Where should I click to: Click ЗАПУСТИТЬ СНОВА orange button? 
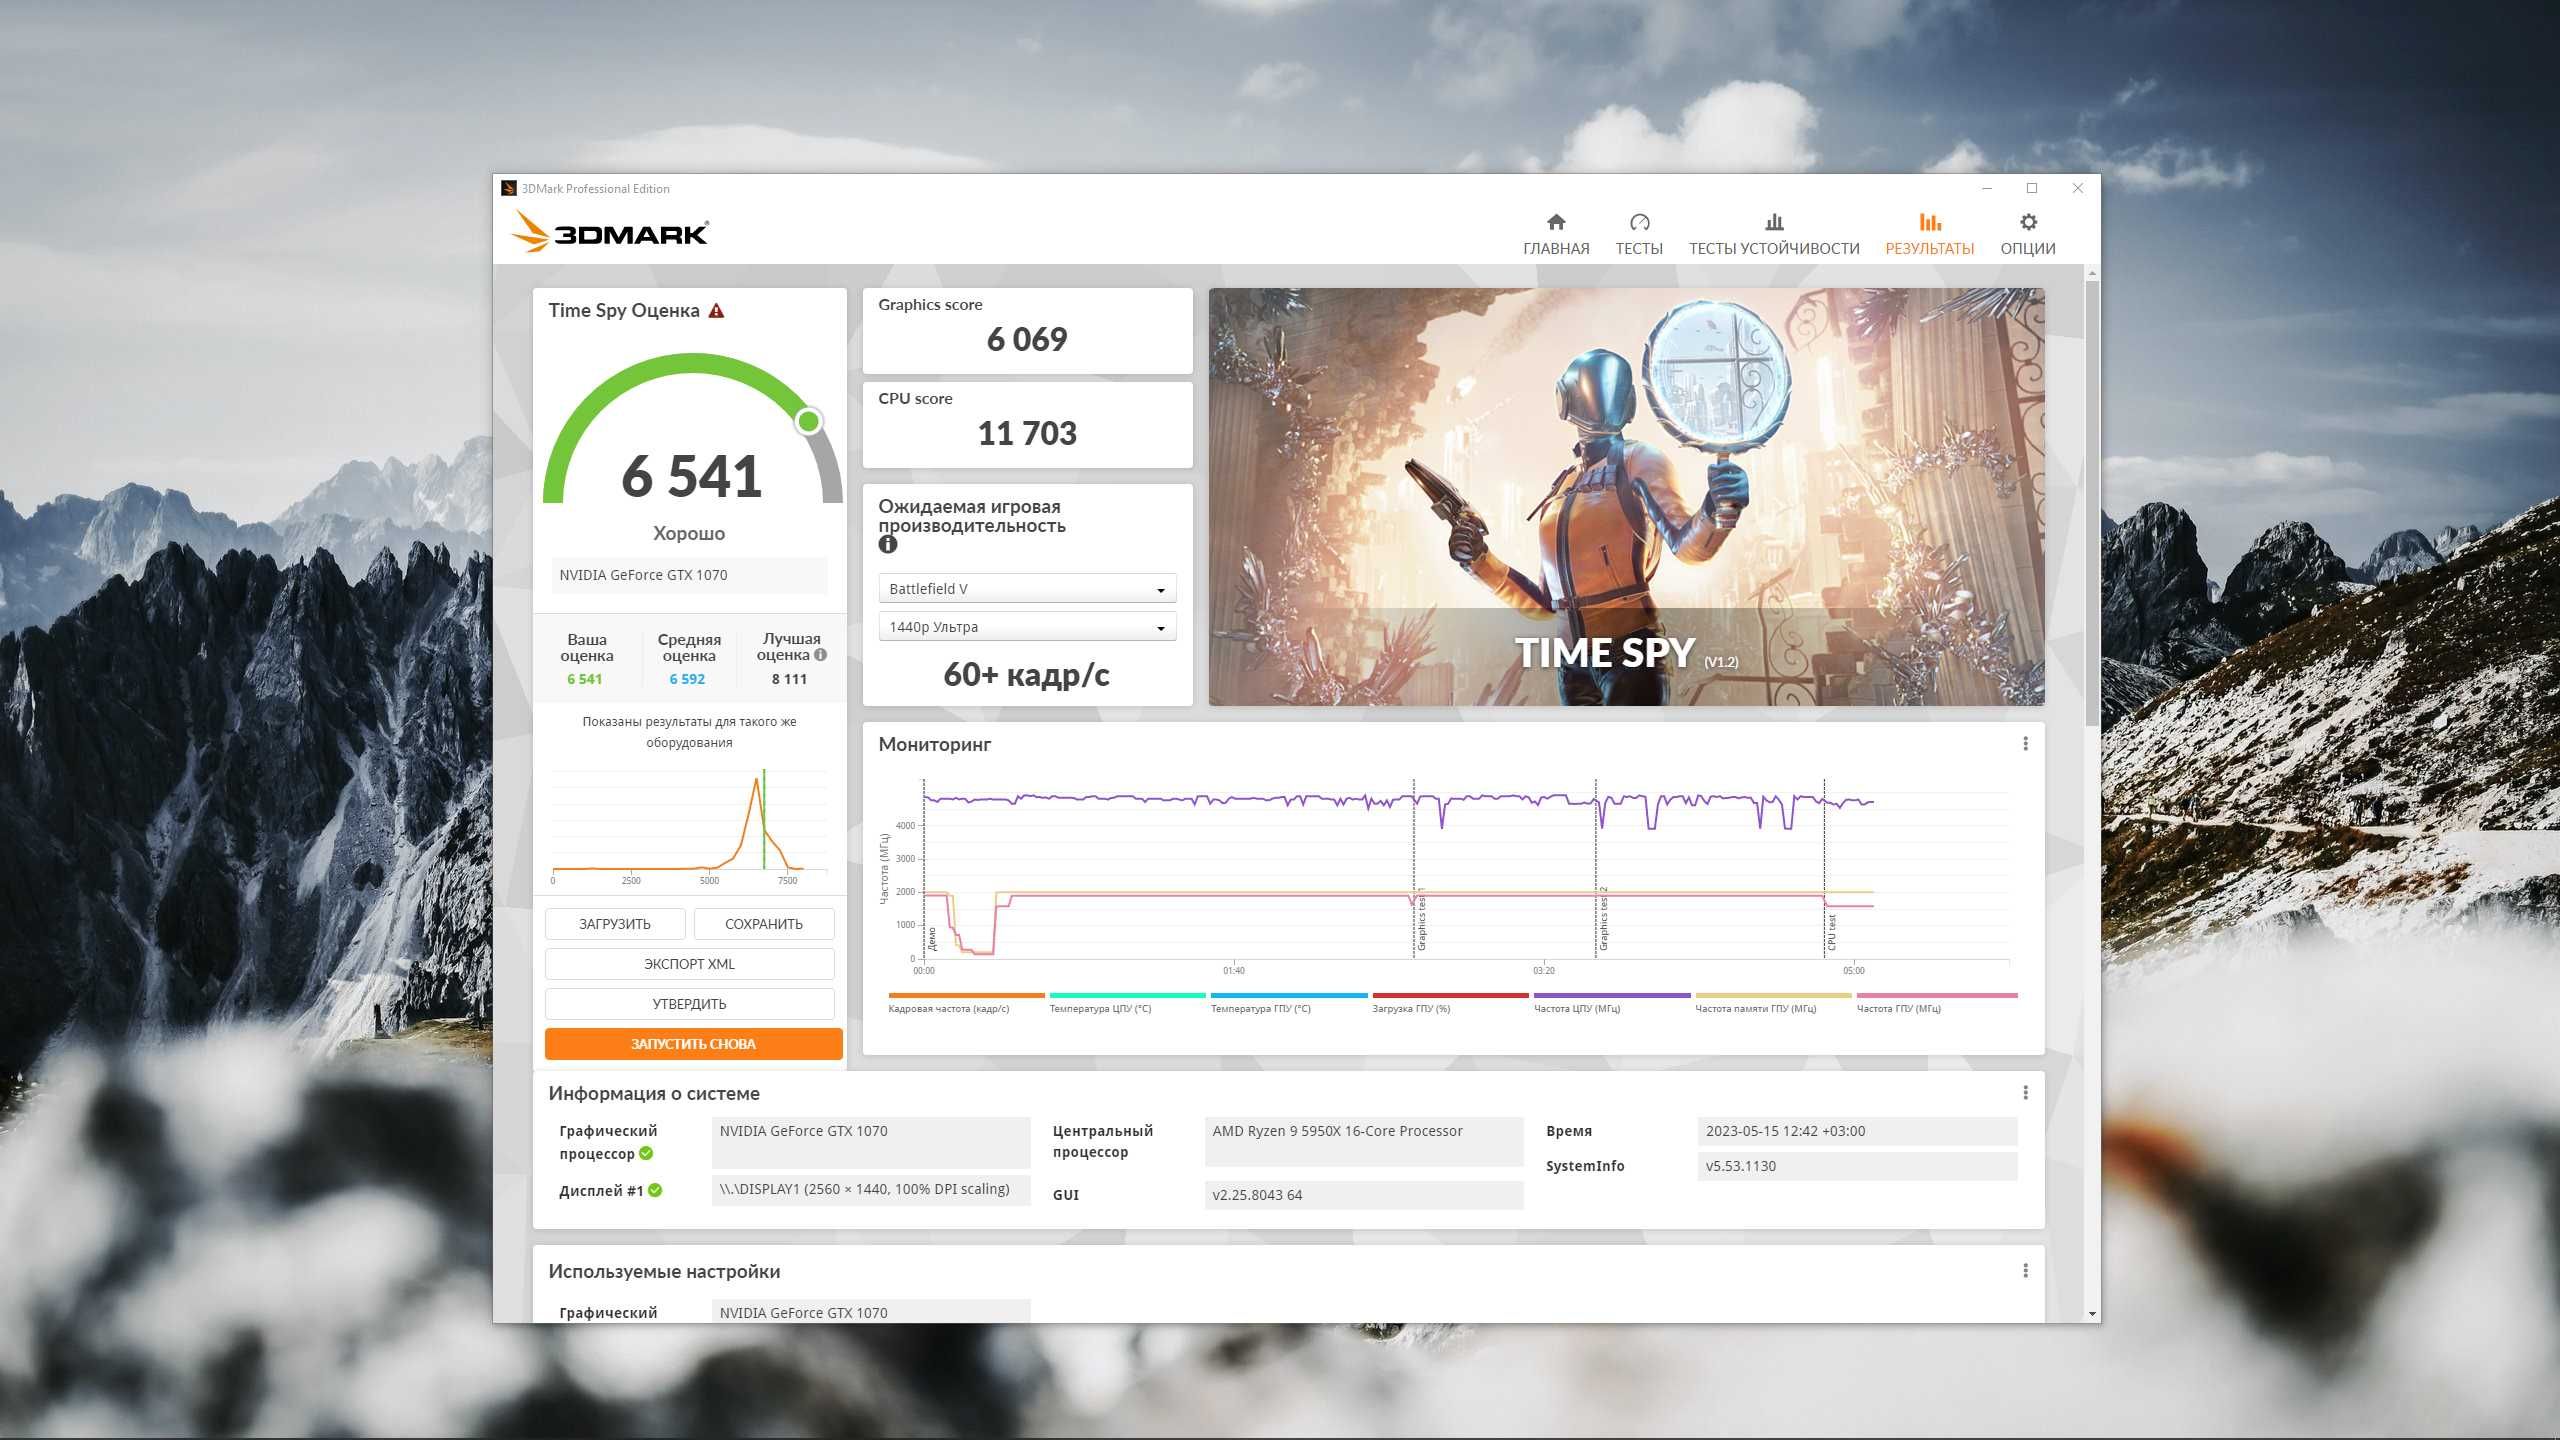point(693,1044)
